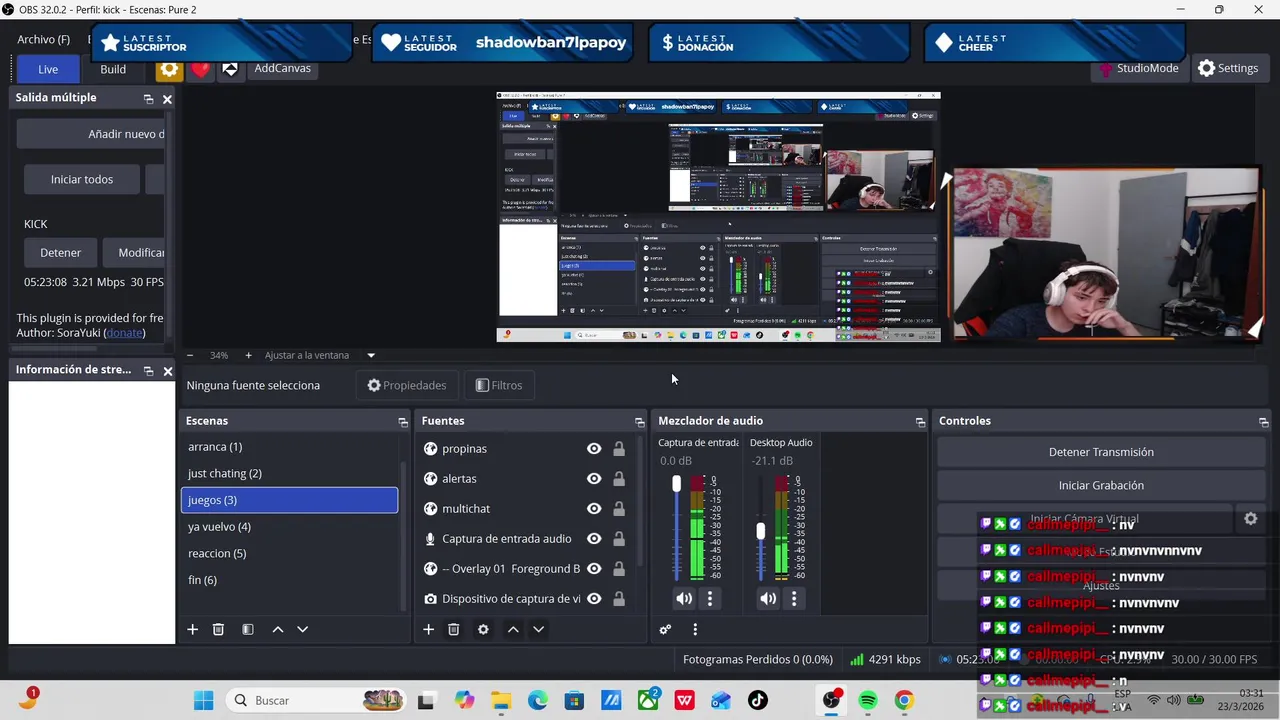Open source properties gear in Fuentes toolbar
The height and width of the screenshot is (720, 1280).
(x=483, y=629)
